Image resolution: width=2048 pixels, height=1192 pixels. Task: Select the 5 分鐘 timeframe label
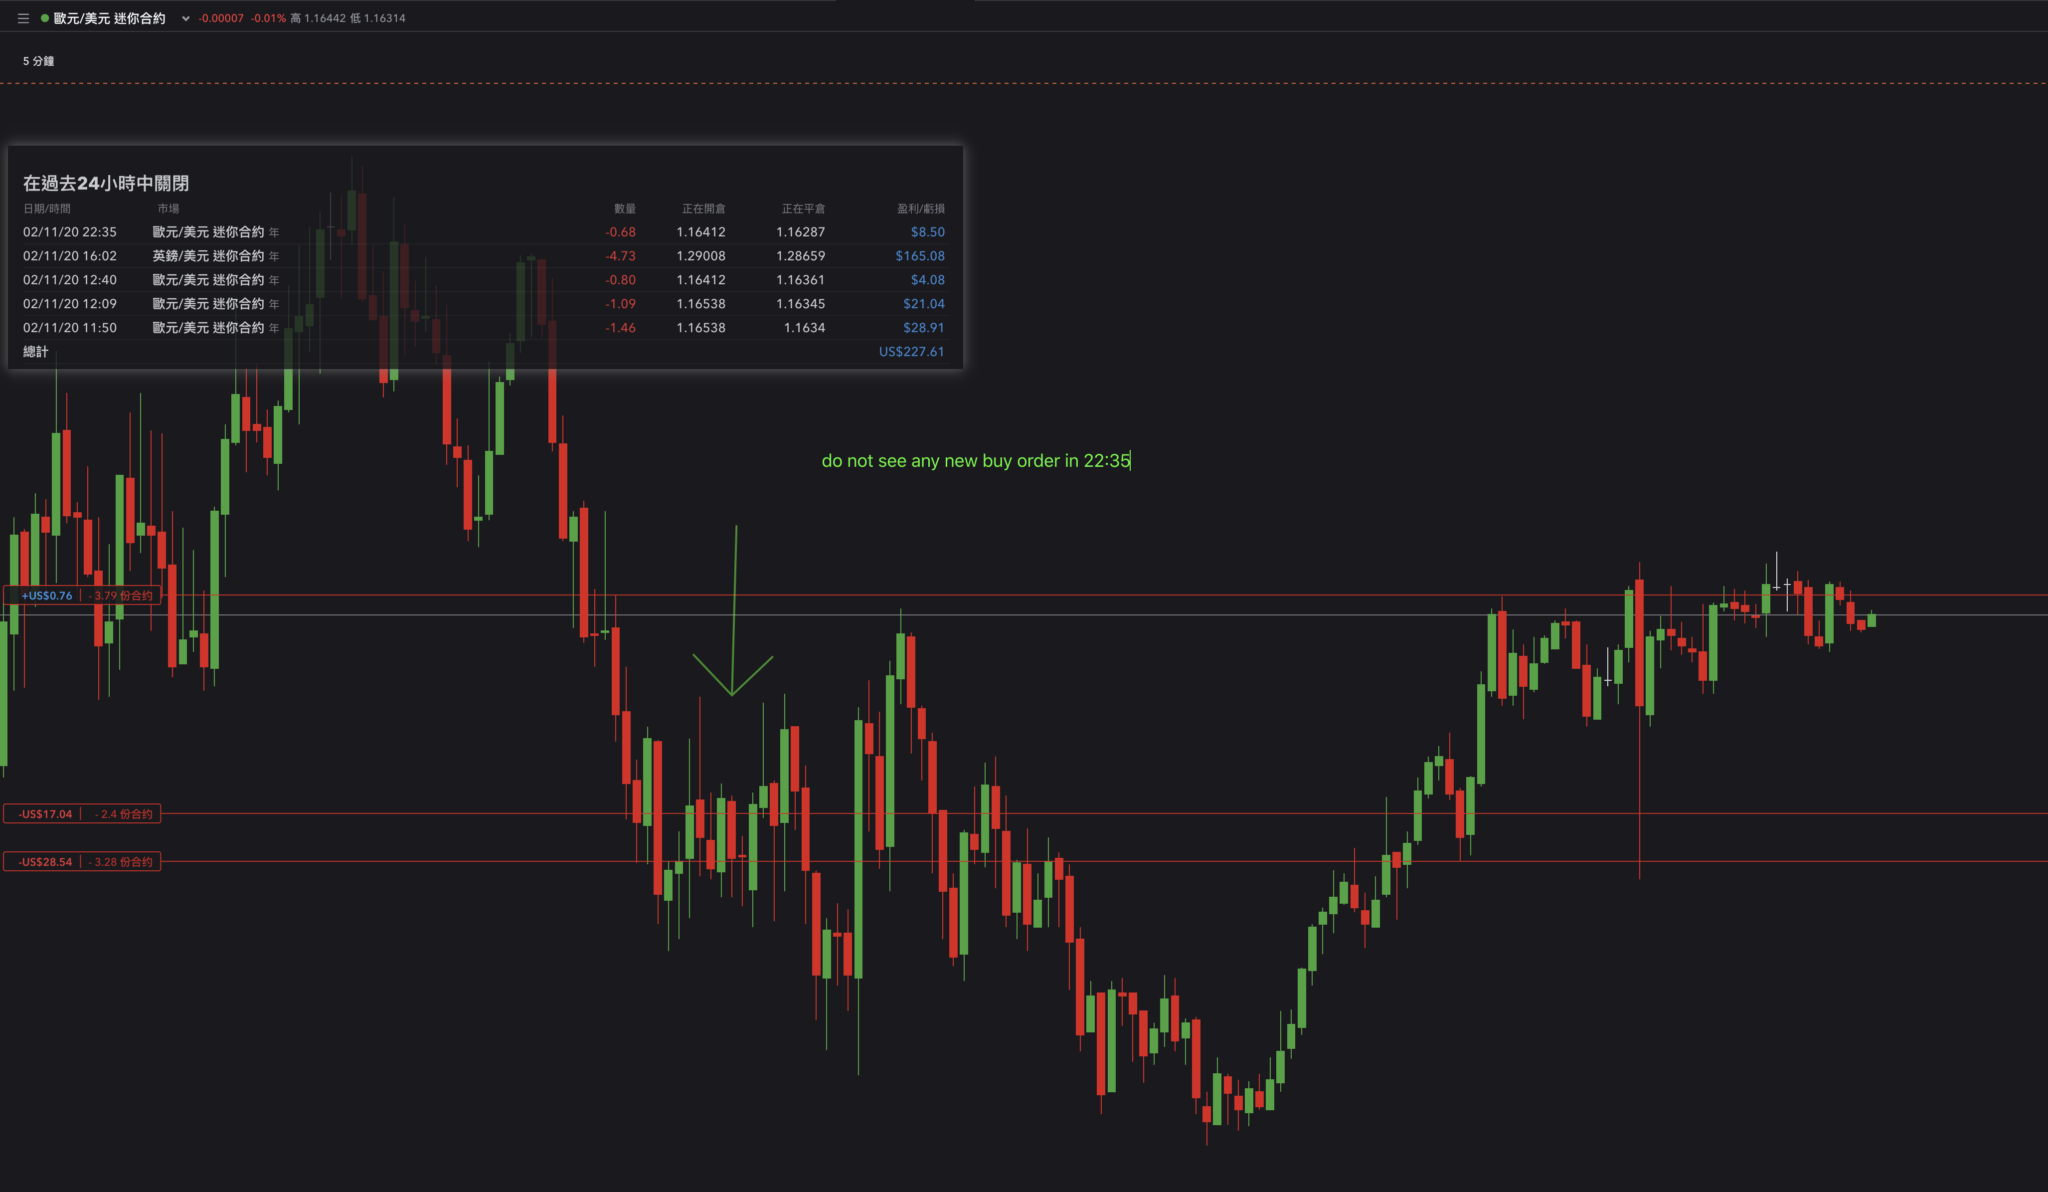[38, 61]
